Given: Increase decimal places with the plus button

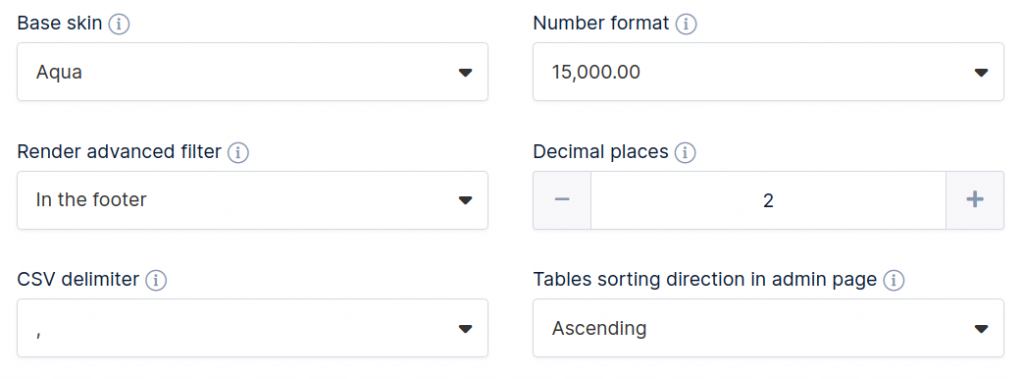Looking at the screenshot, I should (x=974, y=200).
